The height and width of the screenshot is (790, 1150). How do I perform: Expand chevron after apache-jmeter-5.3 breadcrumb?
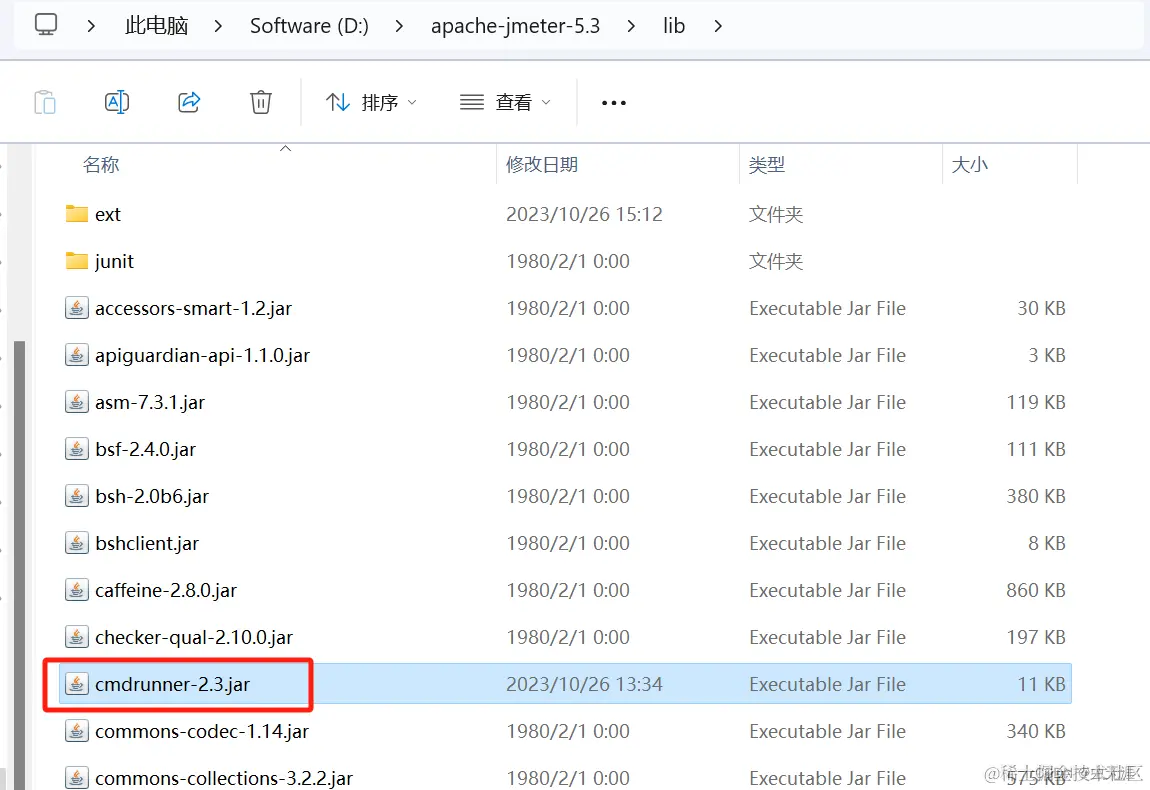pos(631,26)
